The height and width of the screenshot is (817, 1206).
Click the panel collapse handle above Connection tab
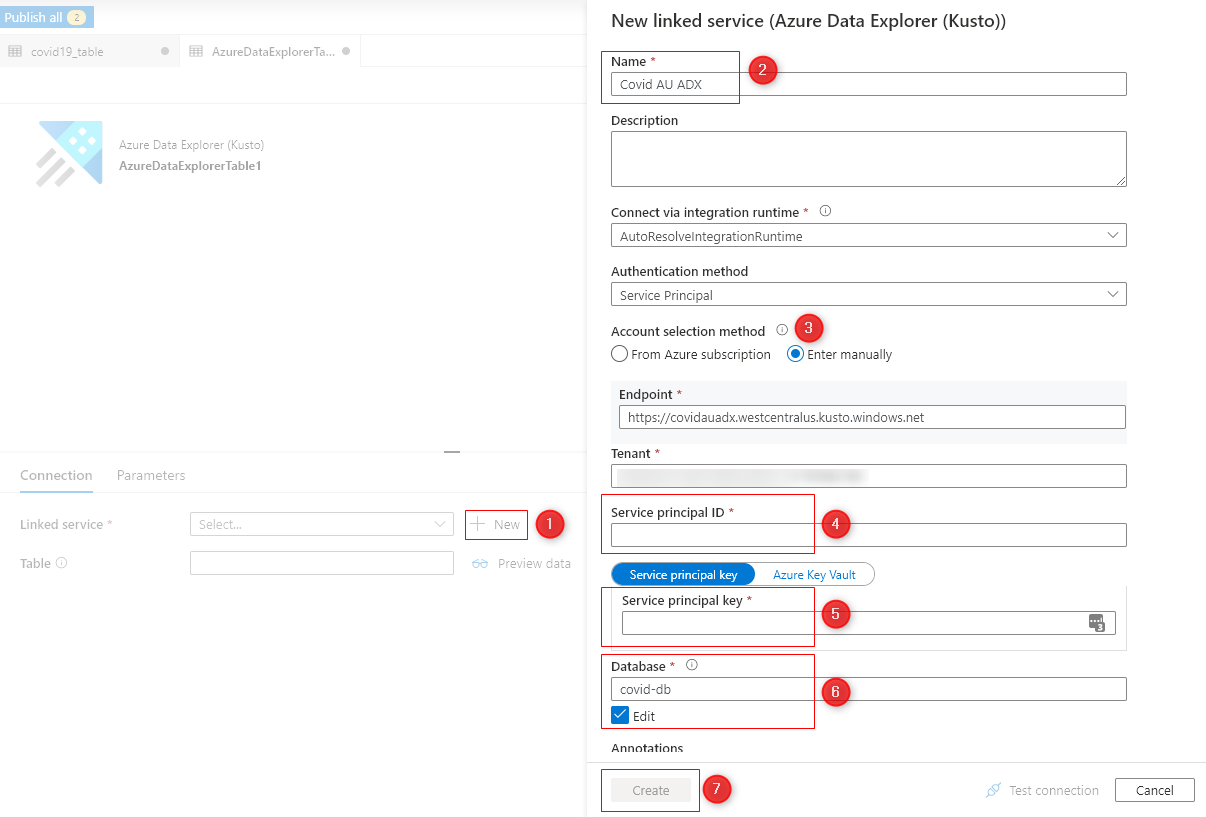(x=452, y=452)
